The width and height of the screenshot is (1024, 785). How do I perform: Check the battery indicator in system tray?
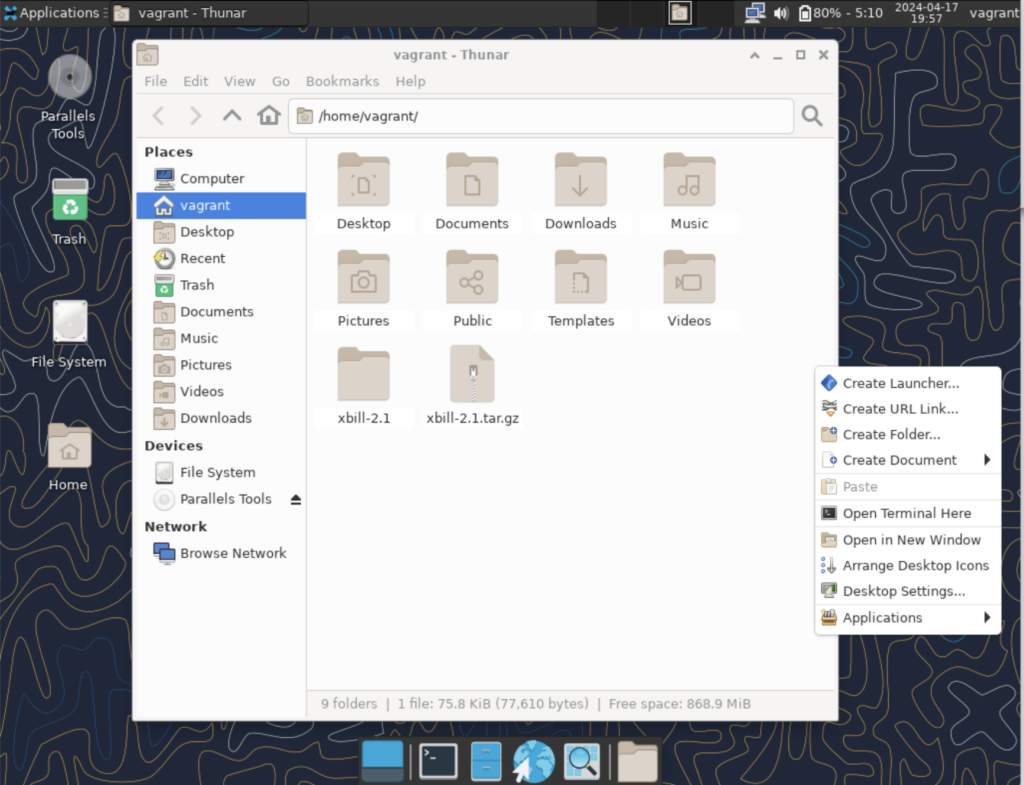click(806, 13)
